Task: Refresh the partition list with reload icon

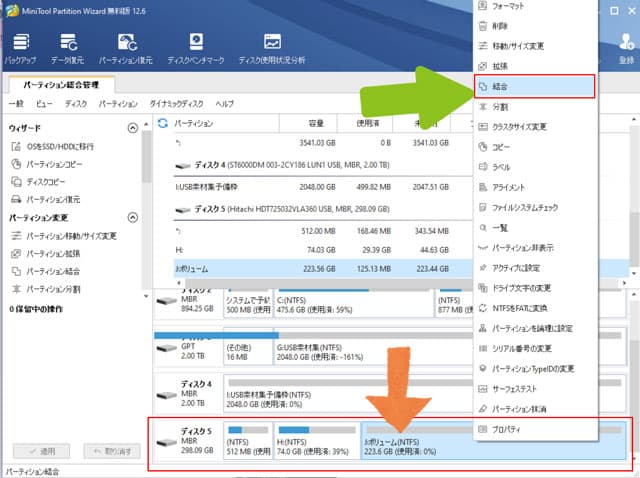Action: (x=163, y=123)
